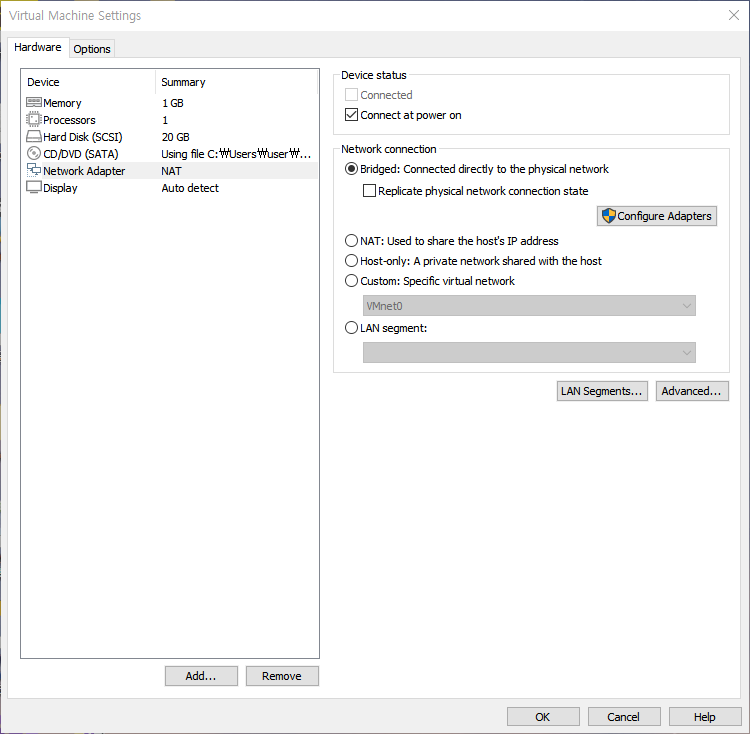Click the Using file C:\Users summary

(236, 154)
